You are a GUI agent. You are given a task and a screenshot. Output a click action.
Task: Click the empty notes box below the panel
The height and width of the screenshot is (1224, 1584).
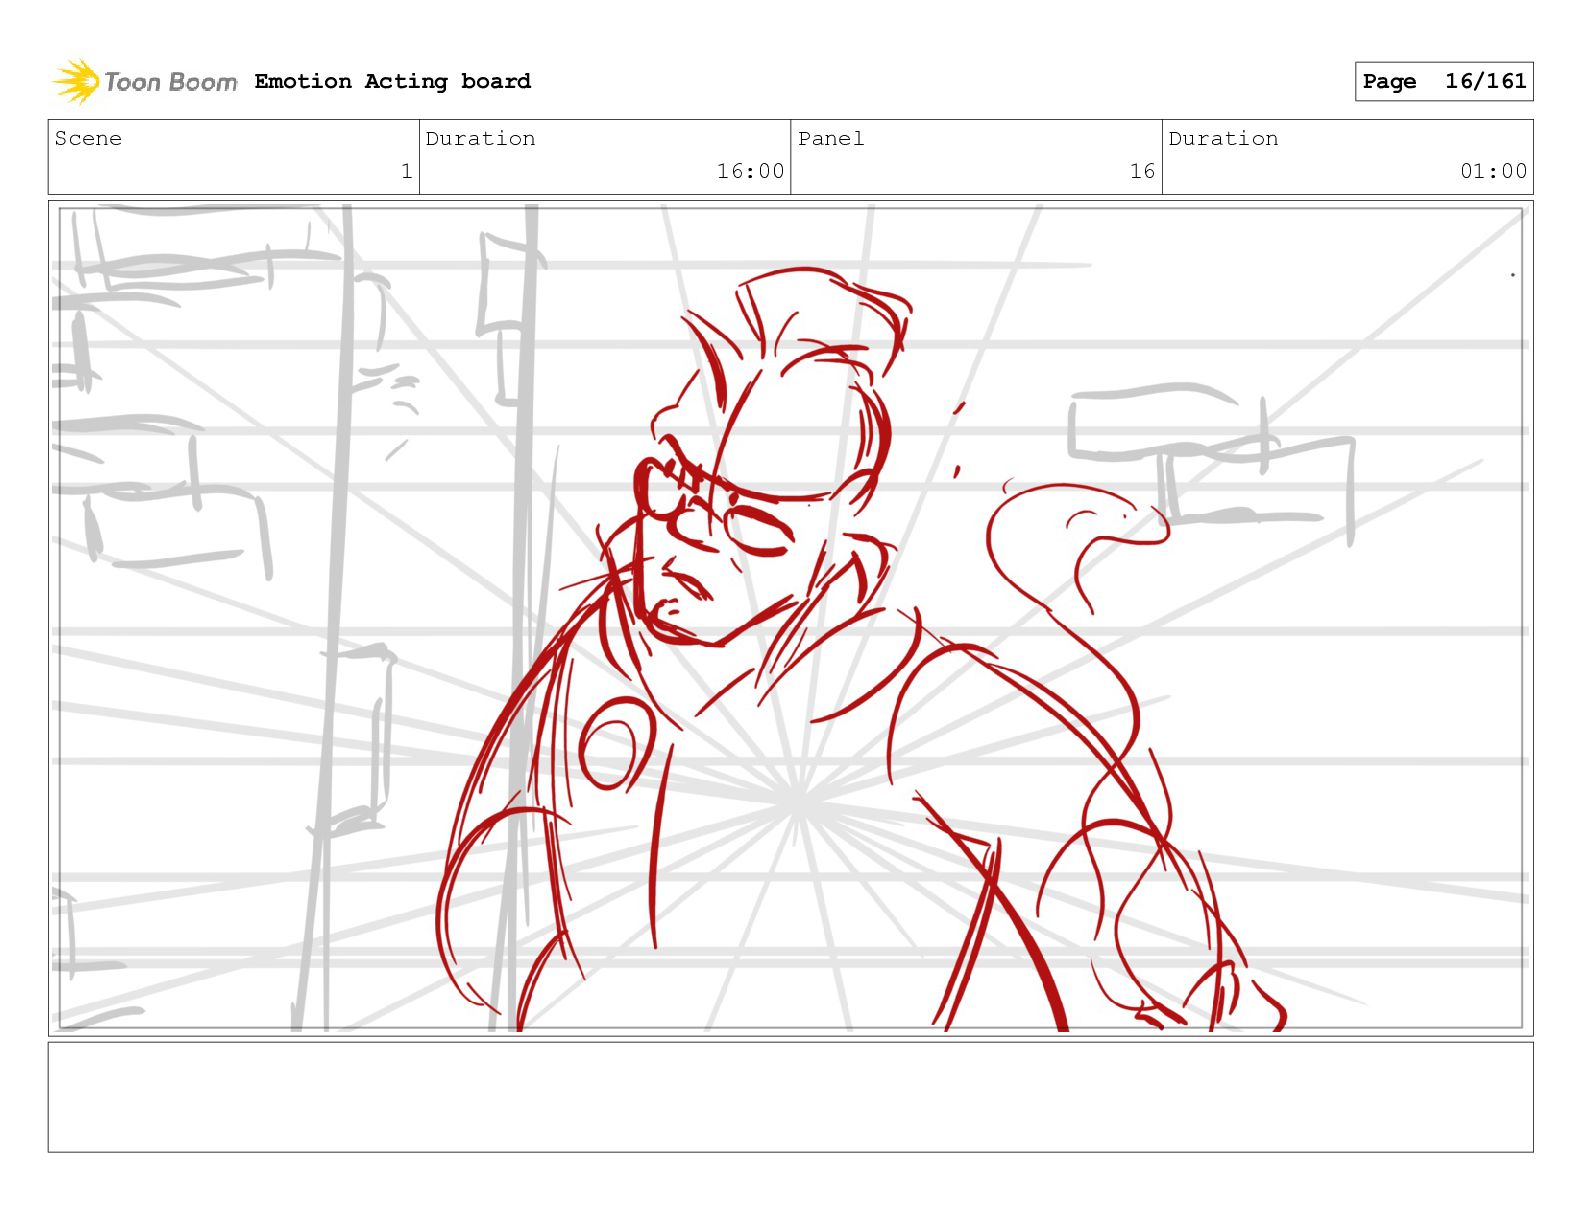coord(790,1097)
